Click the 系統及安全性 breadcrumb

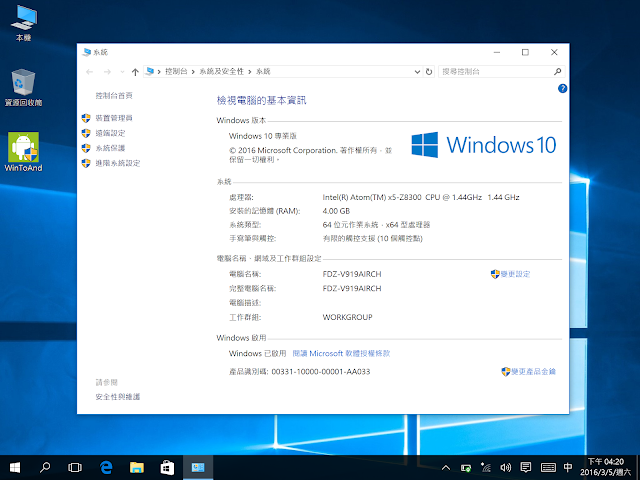[221, 71]
